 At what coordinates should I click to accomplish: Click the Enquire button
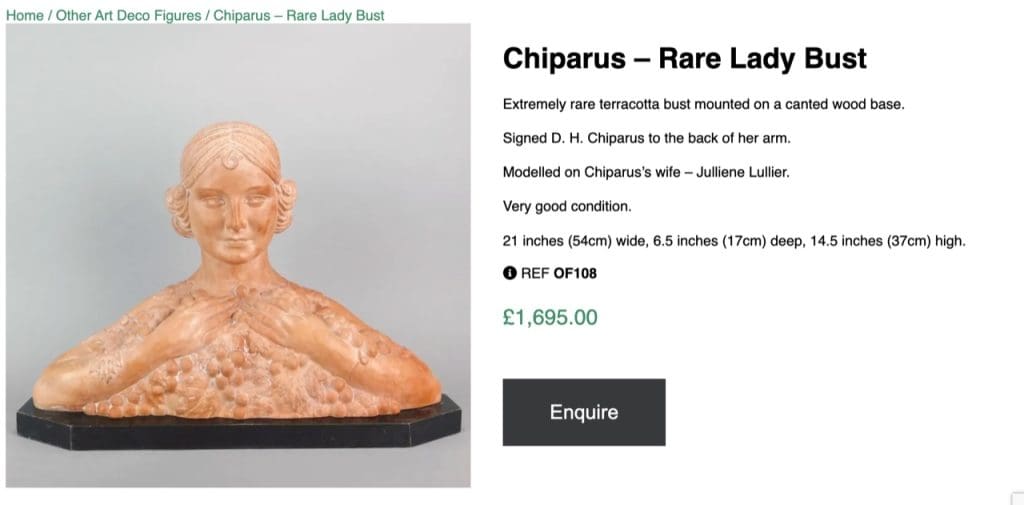(584, 412)
